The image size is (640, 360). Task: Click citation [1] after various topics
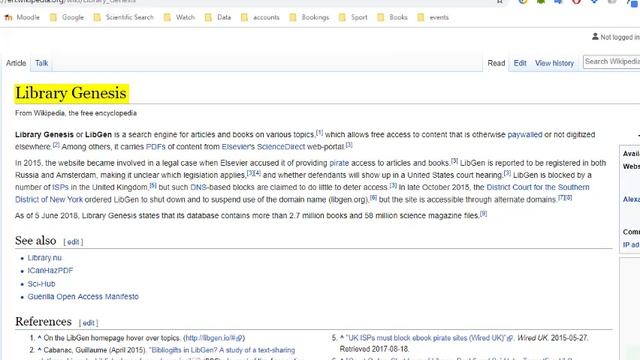coord(319,133)
